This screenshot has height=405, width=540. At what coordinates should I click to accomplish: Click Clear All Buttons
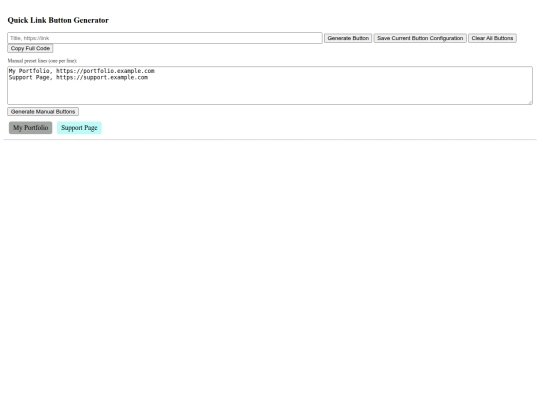pos(492,38)
